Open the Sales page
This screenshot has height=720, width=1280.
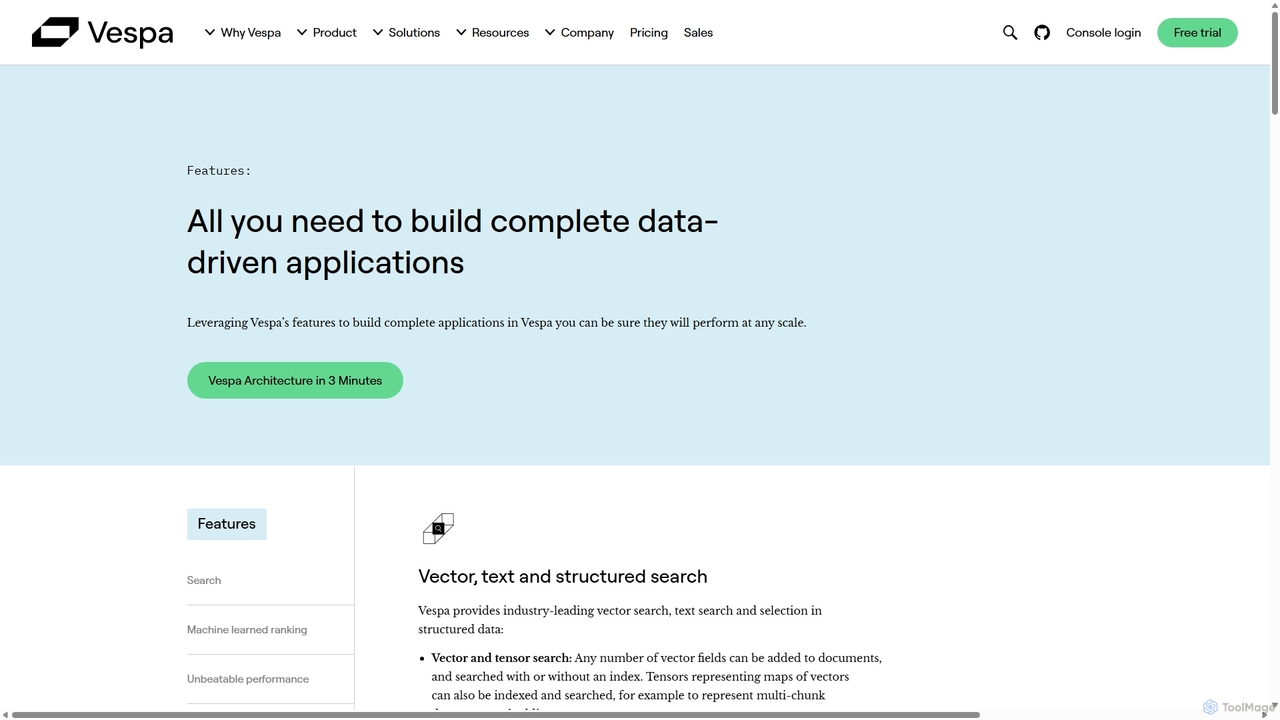tap(698, 33)
